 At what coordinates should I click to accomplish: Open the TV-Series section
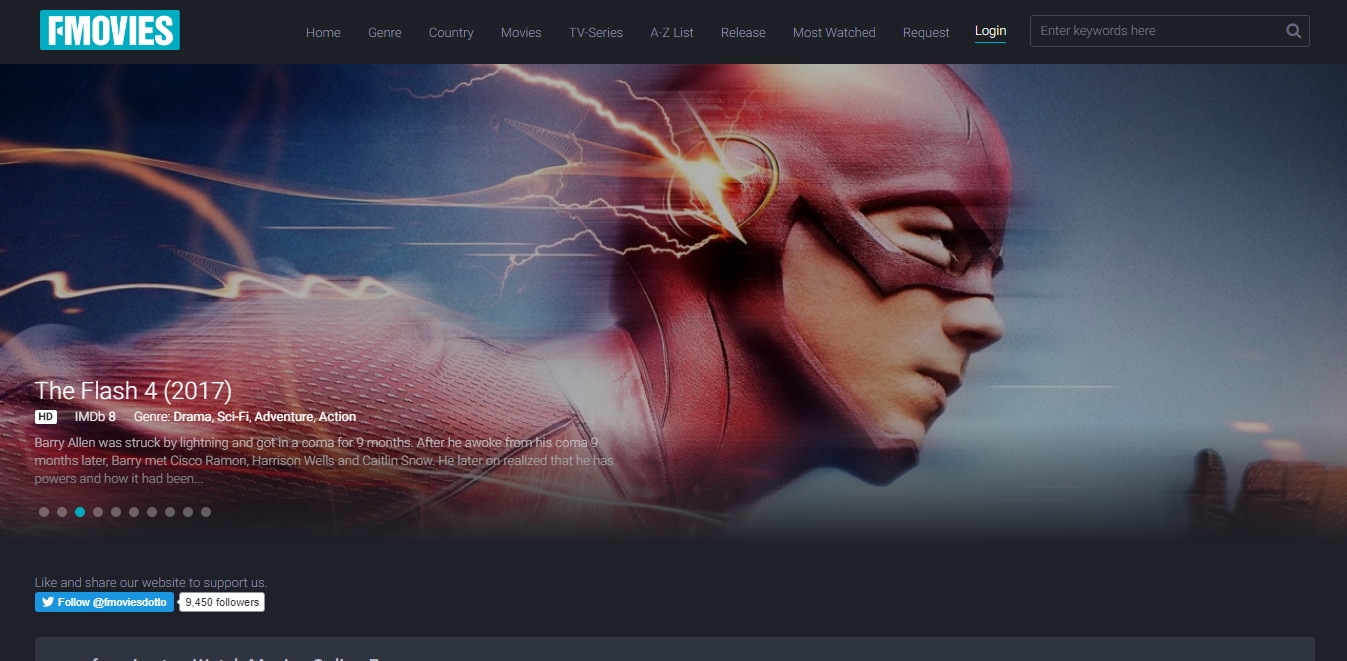pyautogui.click(x=596, y=33)
